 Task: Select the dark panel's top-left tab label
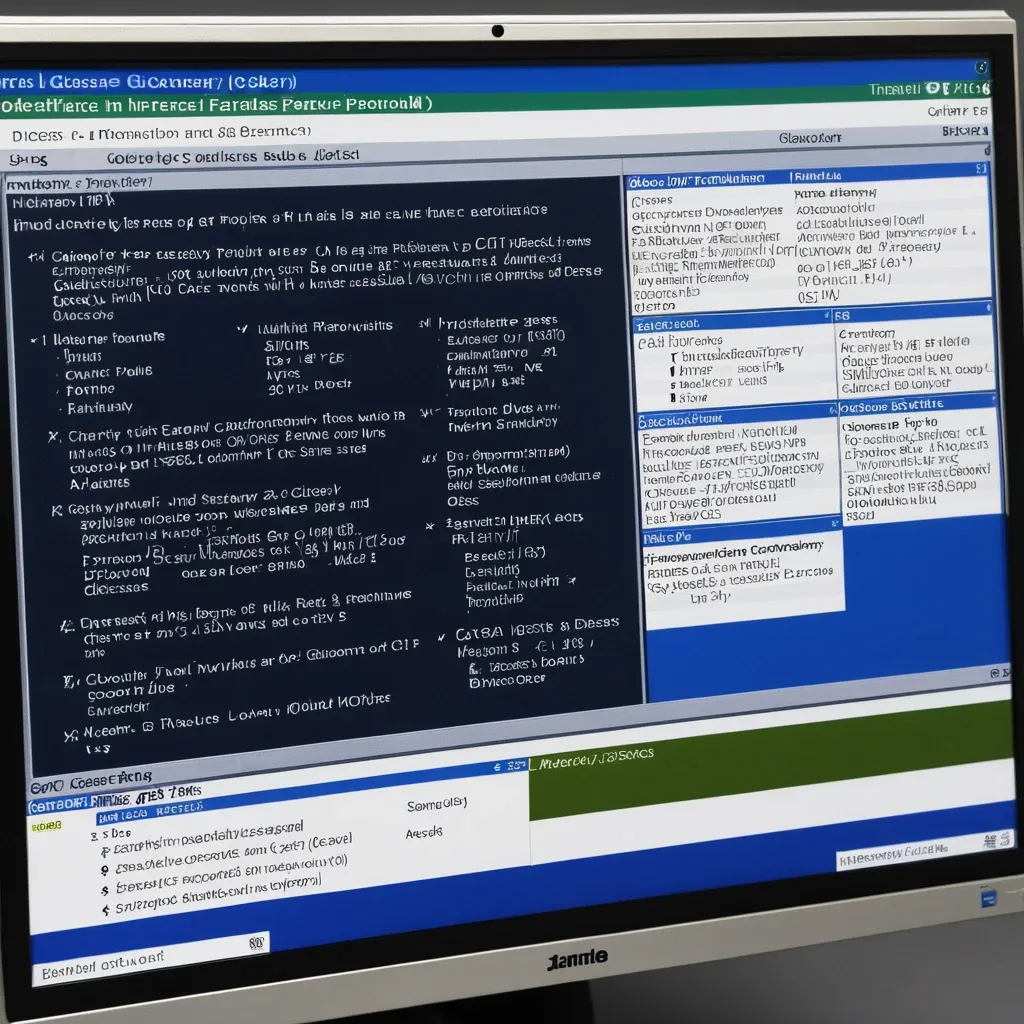click(x=80, y=183)
